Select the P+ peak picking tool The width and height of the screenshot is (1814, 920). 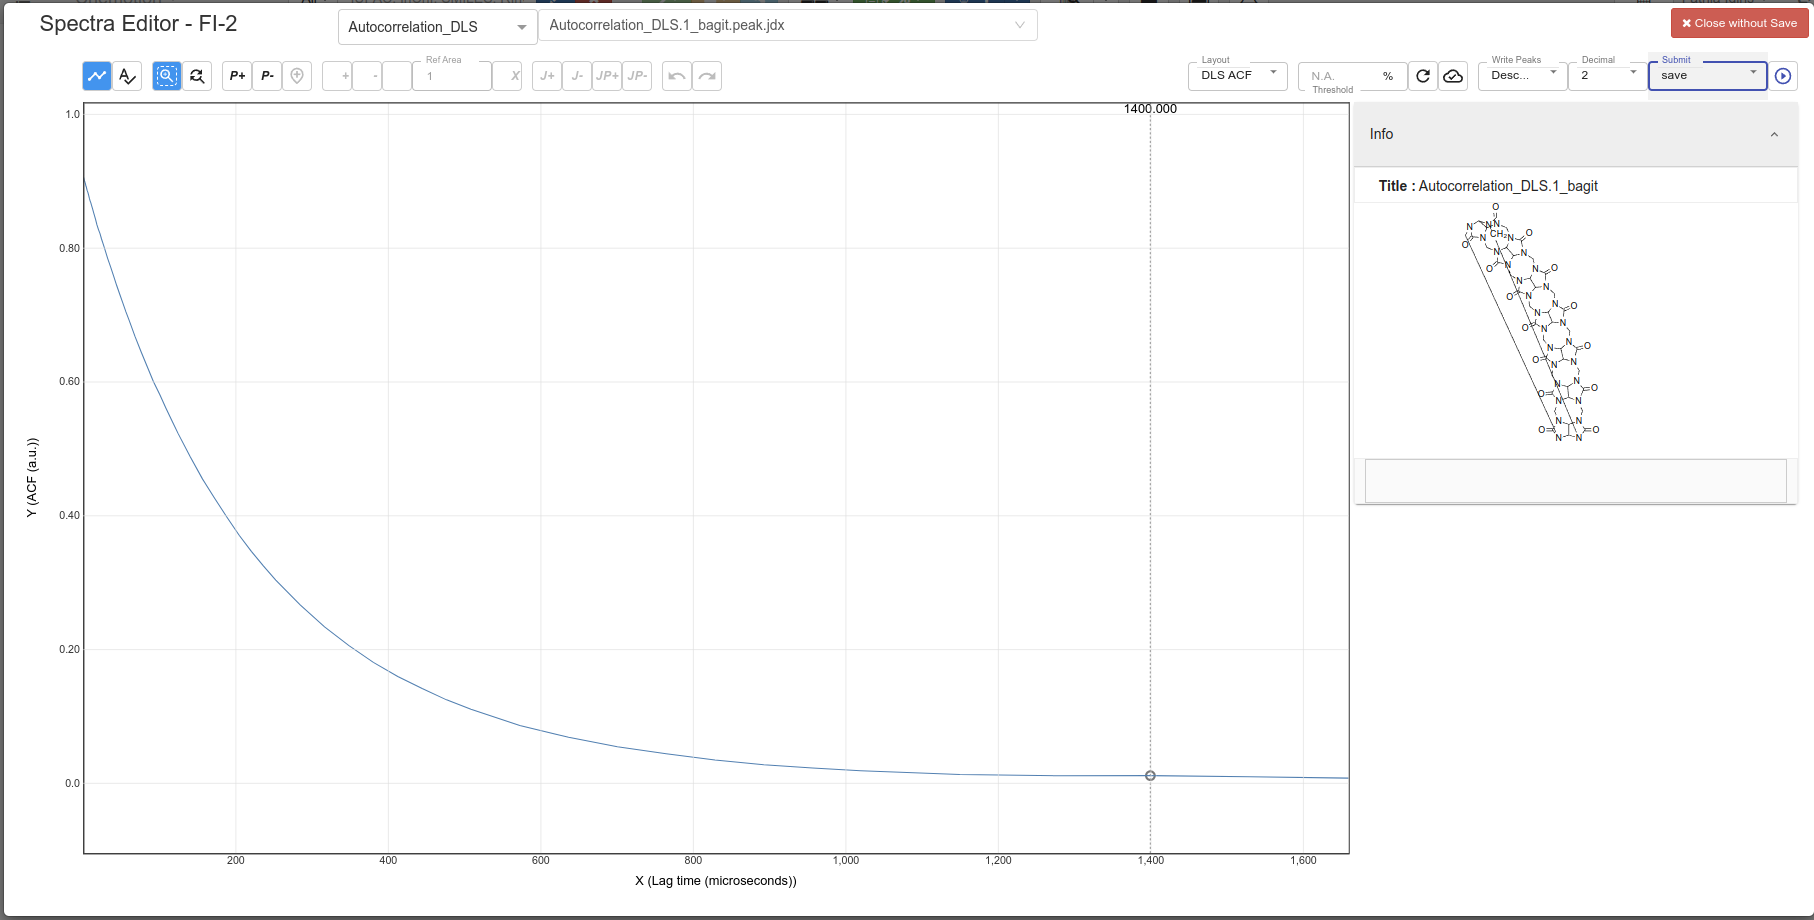tap(236, 75)
